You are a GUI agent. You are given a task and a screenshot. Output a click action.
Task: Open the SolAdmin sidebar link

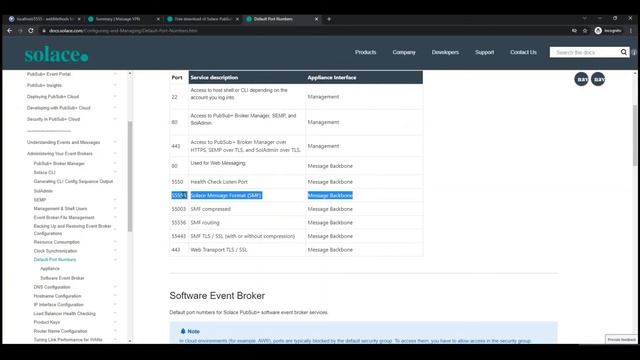43,191
